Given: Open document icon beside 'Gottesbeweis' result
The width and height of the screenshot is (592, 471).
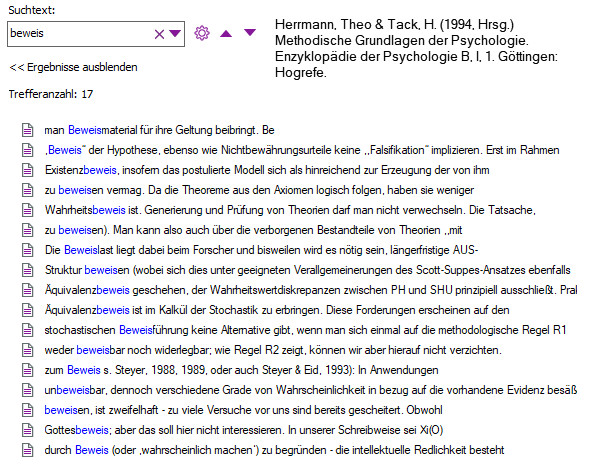Looking at the screenshot, I should click(x=28, y=430).
